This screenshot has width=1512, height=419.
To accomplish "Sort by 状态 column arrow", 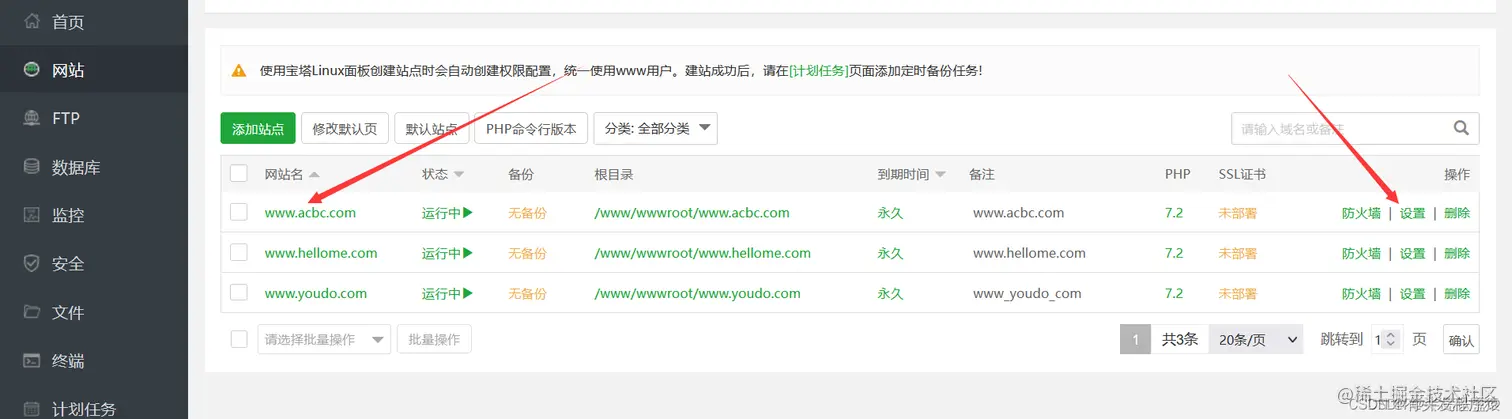I will [x=459, y=175].
